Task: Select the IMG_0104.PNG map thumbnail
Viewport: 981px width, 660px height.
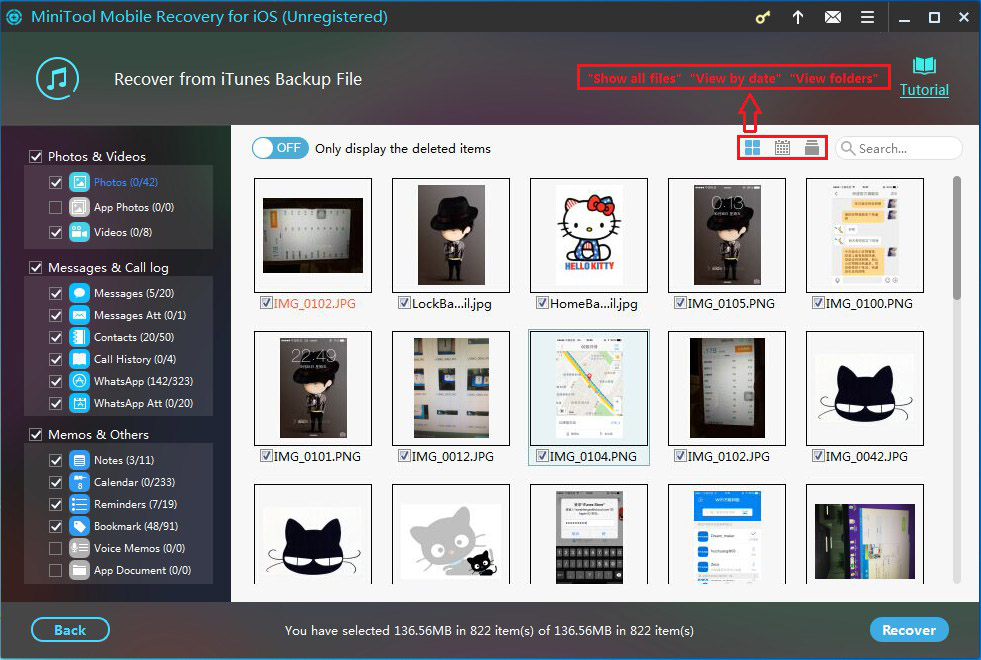Action: (x=589, y=388)
